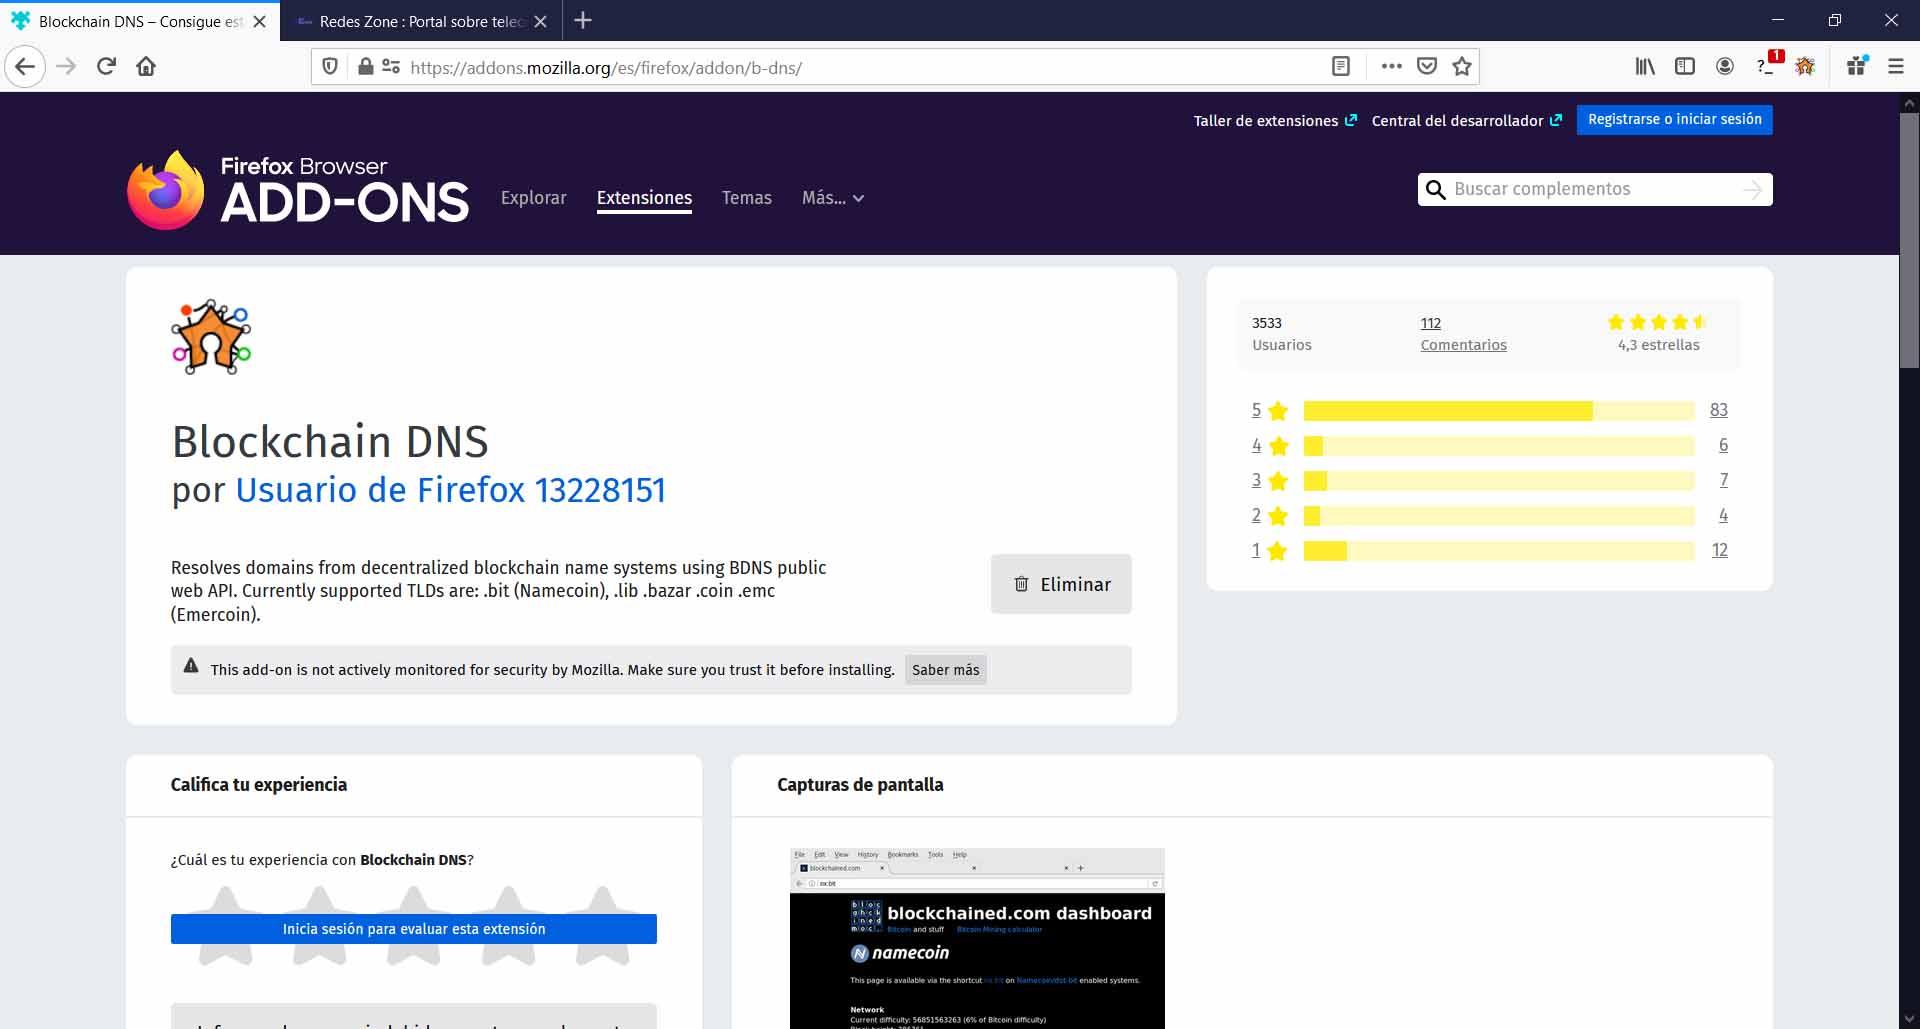This screenshot has width=1920, height=1029.
Task: Click the 3-star rating bar
Action: click(x=1499, y=481)
